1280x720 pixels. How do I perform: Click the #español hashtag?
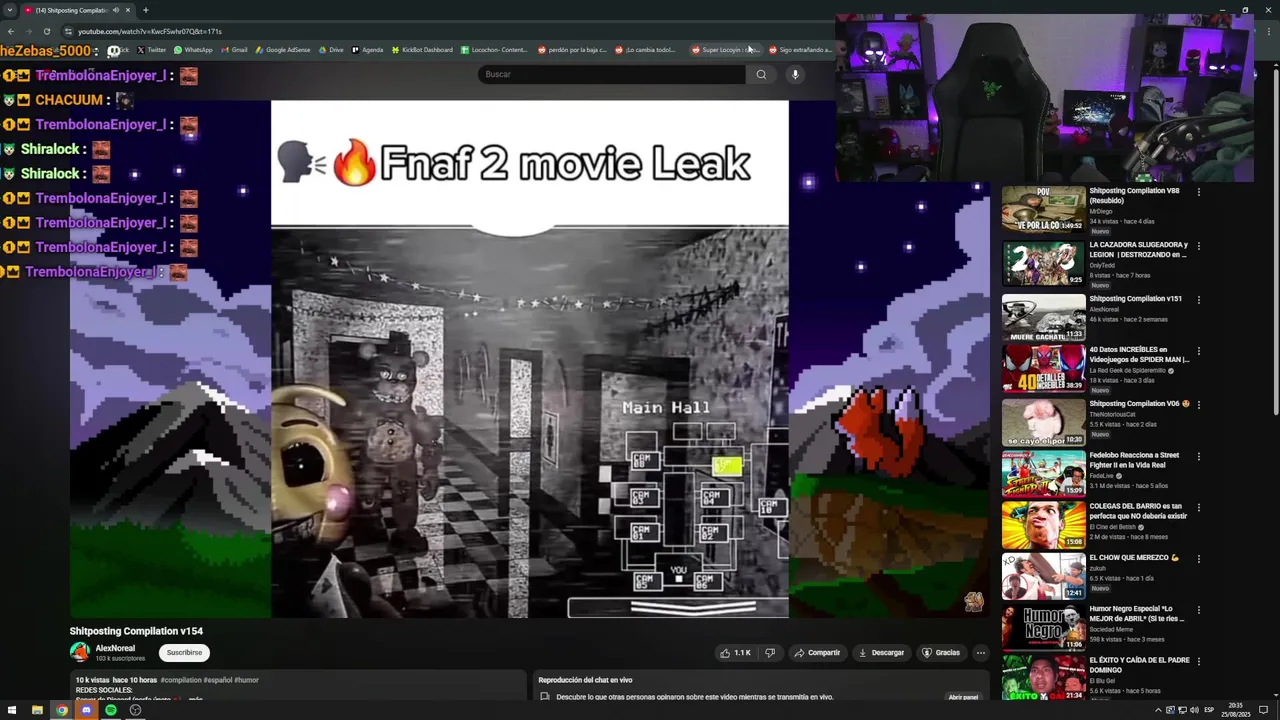click(x=217, y=680)
